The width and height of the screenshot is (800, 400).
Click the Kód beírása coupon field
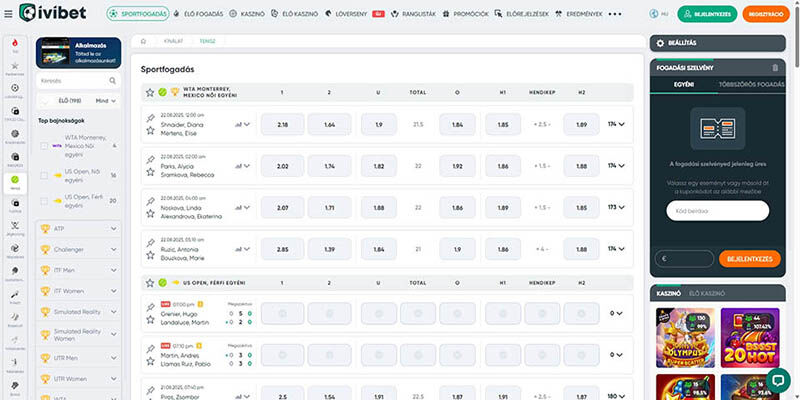point(717,211)
